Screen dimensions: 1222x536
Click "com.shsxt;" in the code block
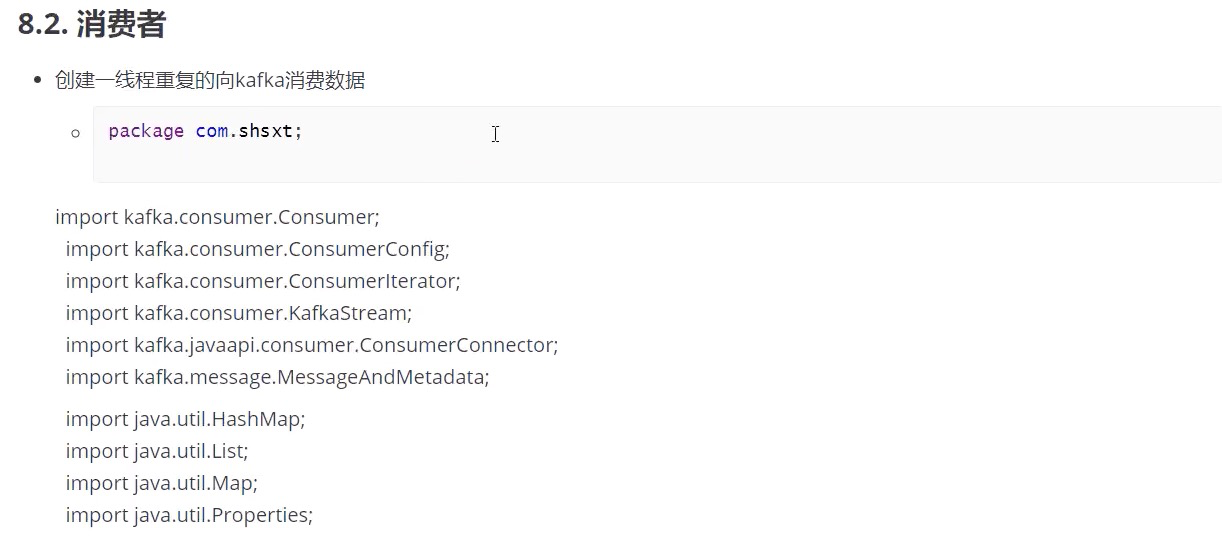[249, 131]
